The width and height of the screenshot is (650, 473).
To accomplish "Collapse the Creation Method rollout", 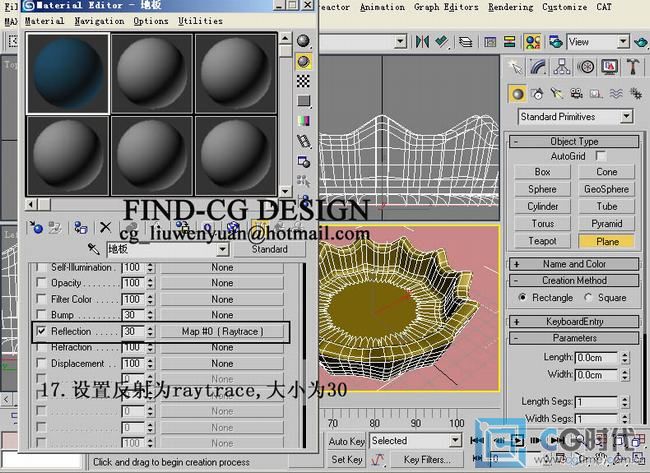I will point(574,280).
